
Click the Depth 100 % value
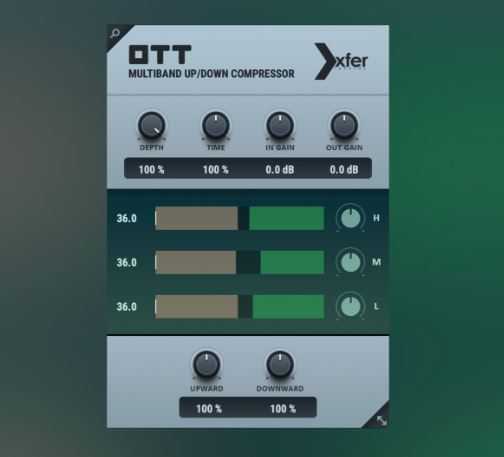point(151,169)
